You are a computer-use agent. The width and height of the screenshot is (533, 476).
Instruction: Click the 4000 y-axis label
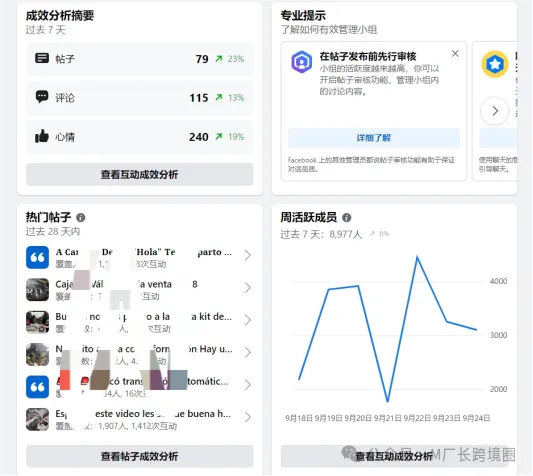(498, 281)
